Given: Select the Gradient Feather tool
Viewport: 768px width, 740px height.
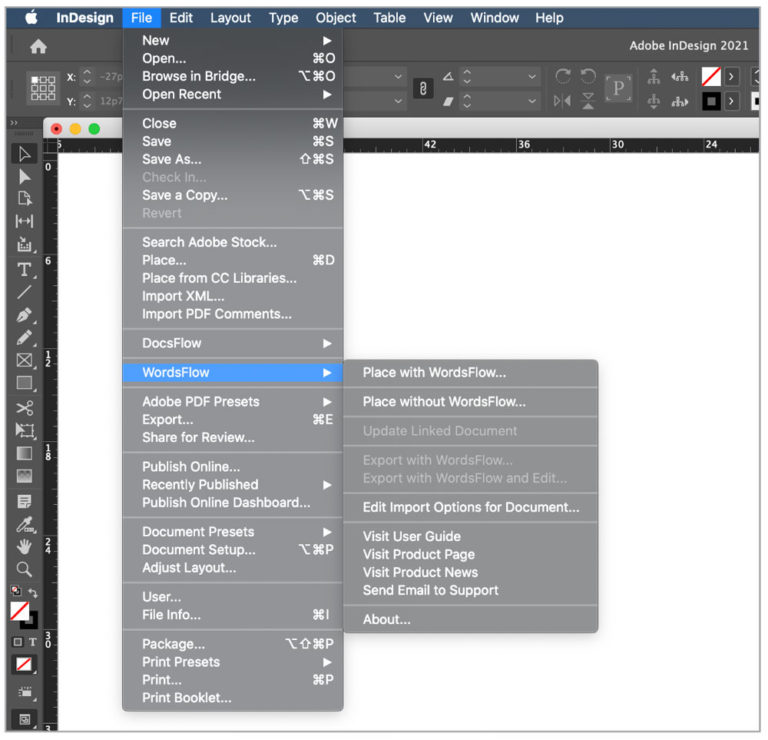Looking at the screenshot, I should tap(24, 476).
